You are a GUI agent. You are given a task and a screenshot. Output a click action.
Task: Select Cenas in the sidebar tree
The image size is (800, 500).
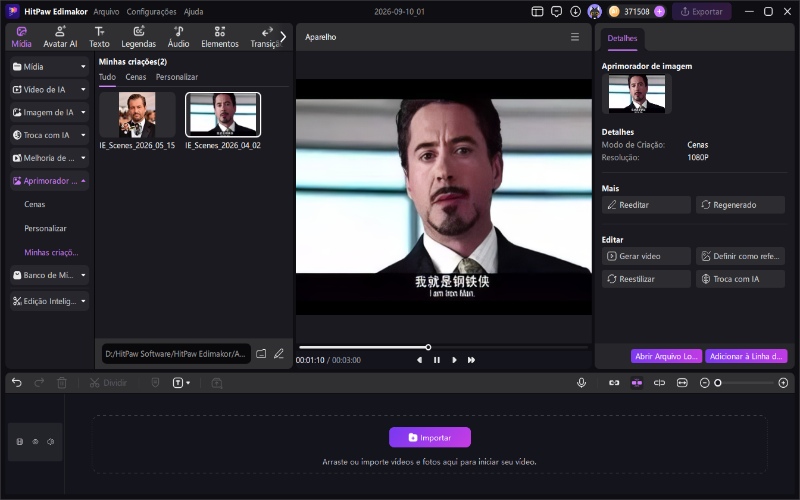point(35,204)
